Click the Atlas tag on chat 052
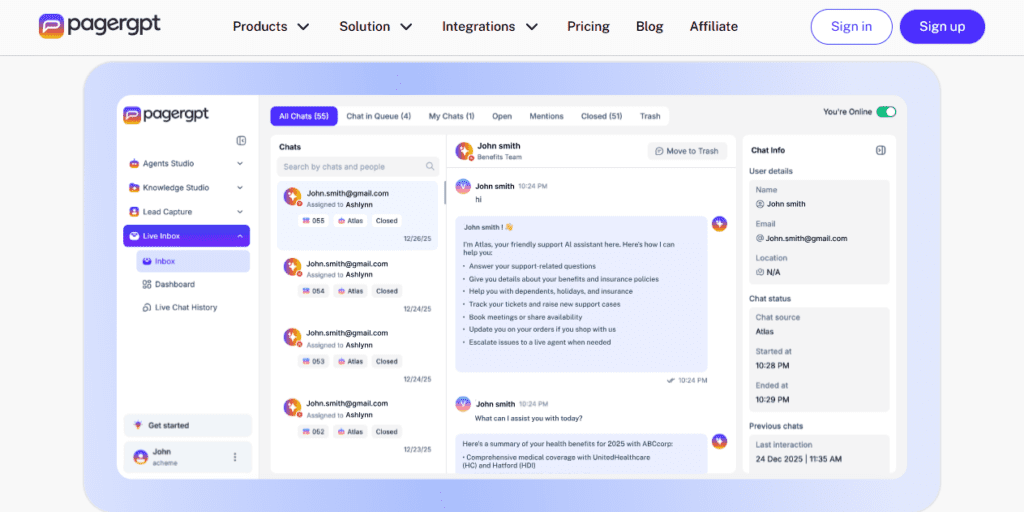The image size is (1024, 512). tap(351, 432)
